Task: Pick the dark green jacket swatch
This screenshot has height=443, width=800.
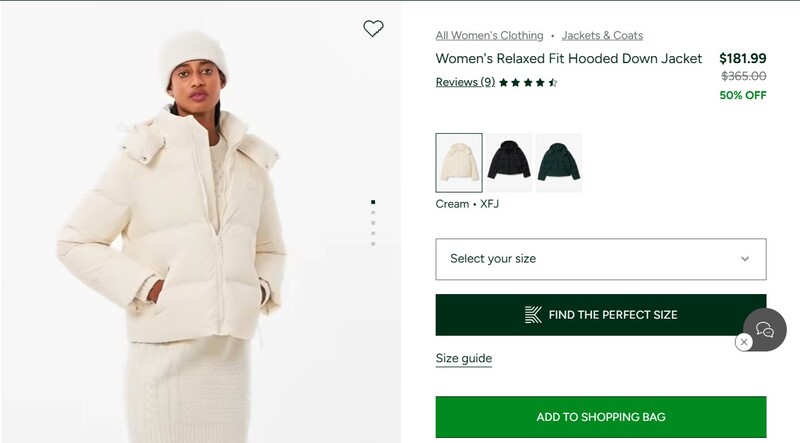Action: coord(559,162)
